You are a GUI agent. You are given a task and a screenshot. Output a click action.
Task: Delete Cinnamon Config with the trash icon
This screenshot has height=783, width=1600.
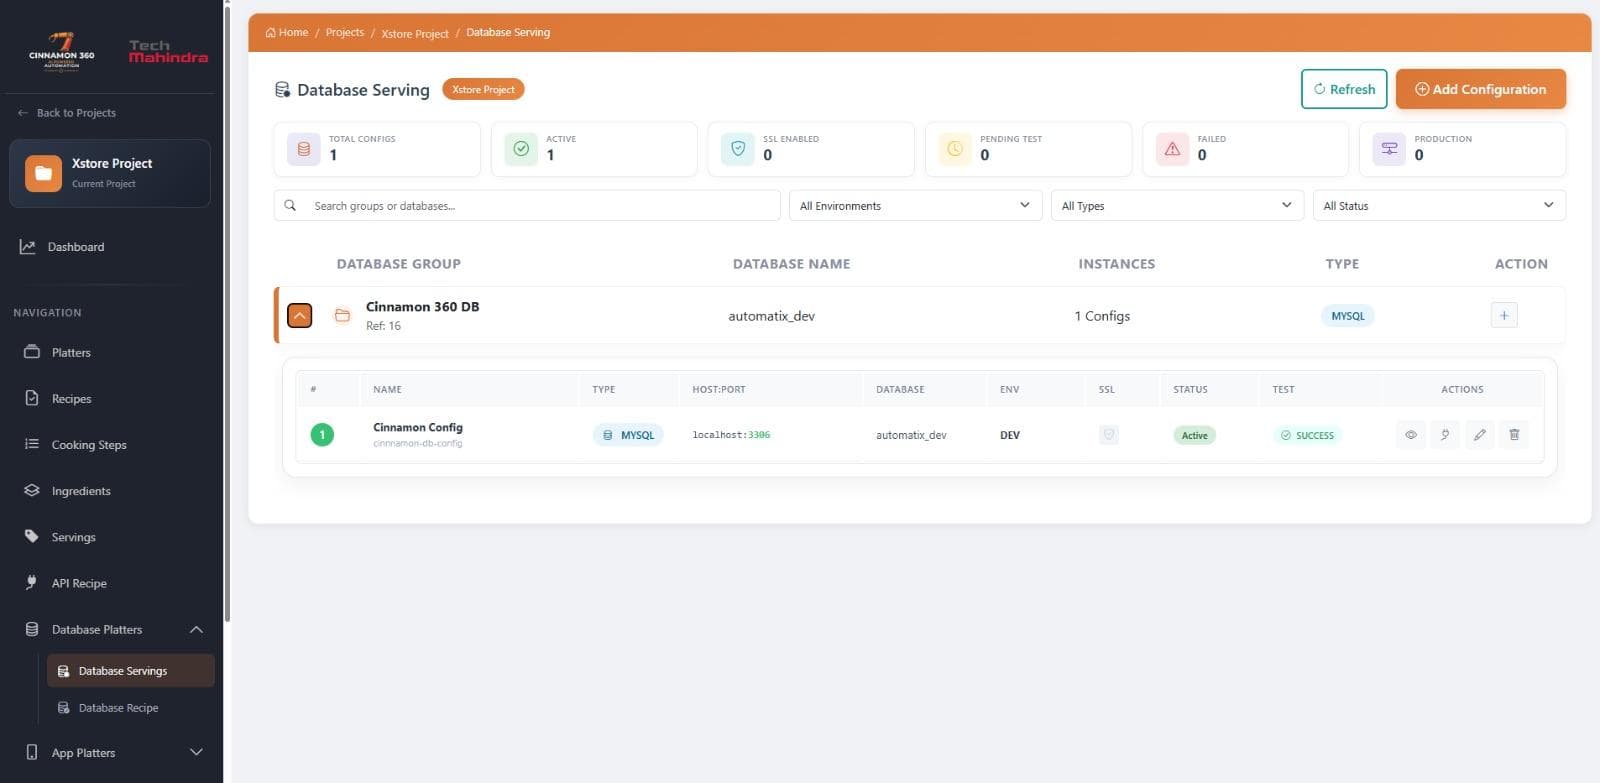tap(1514, 435)
